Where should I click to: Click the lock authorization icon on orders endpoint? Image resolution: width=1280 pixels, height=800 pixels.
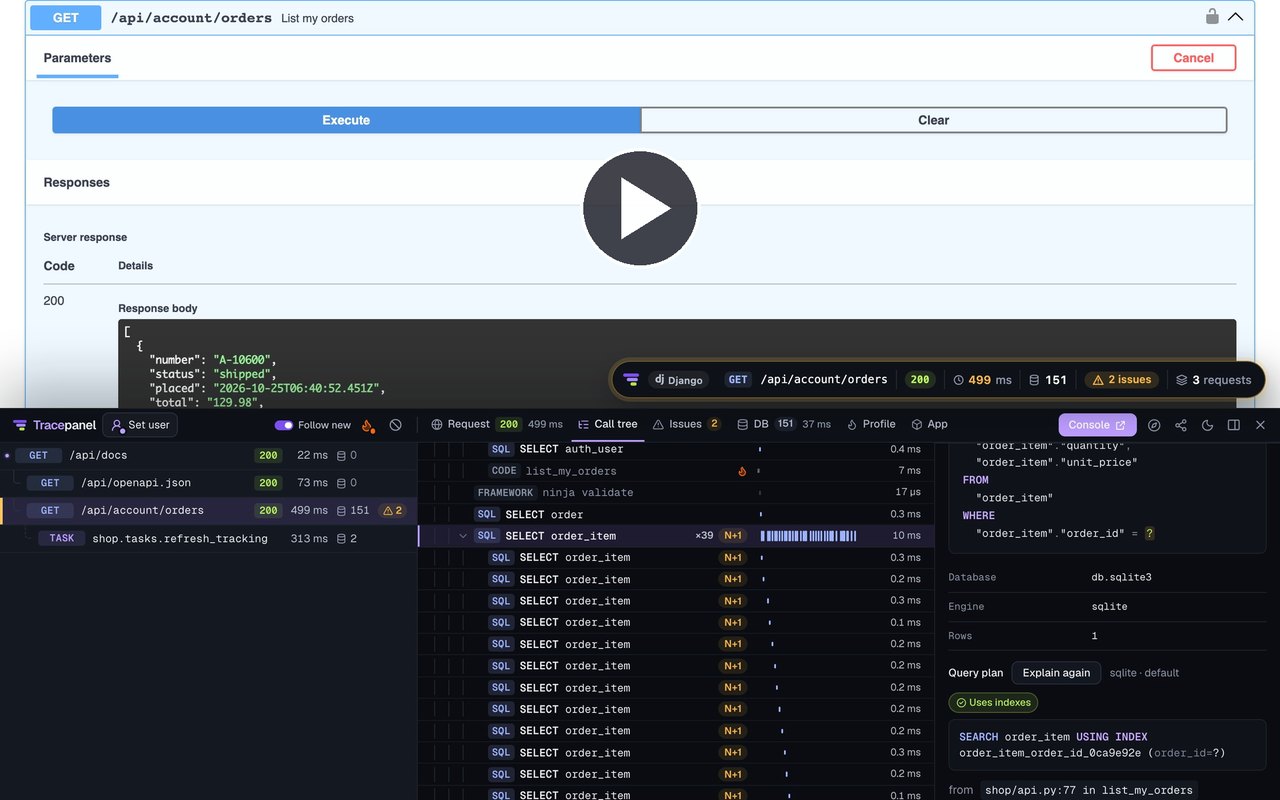click(x=1212, y=16)
